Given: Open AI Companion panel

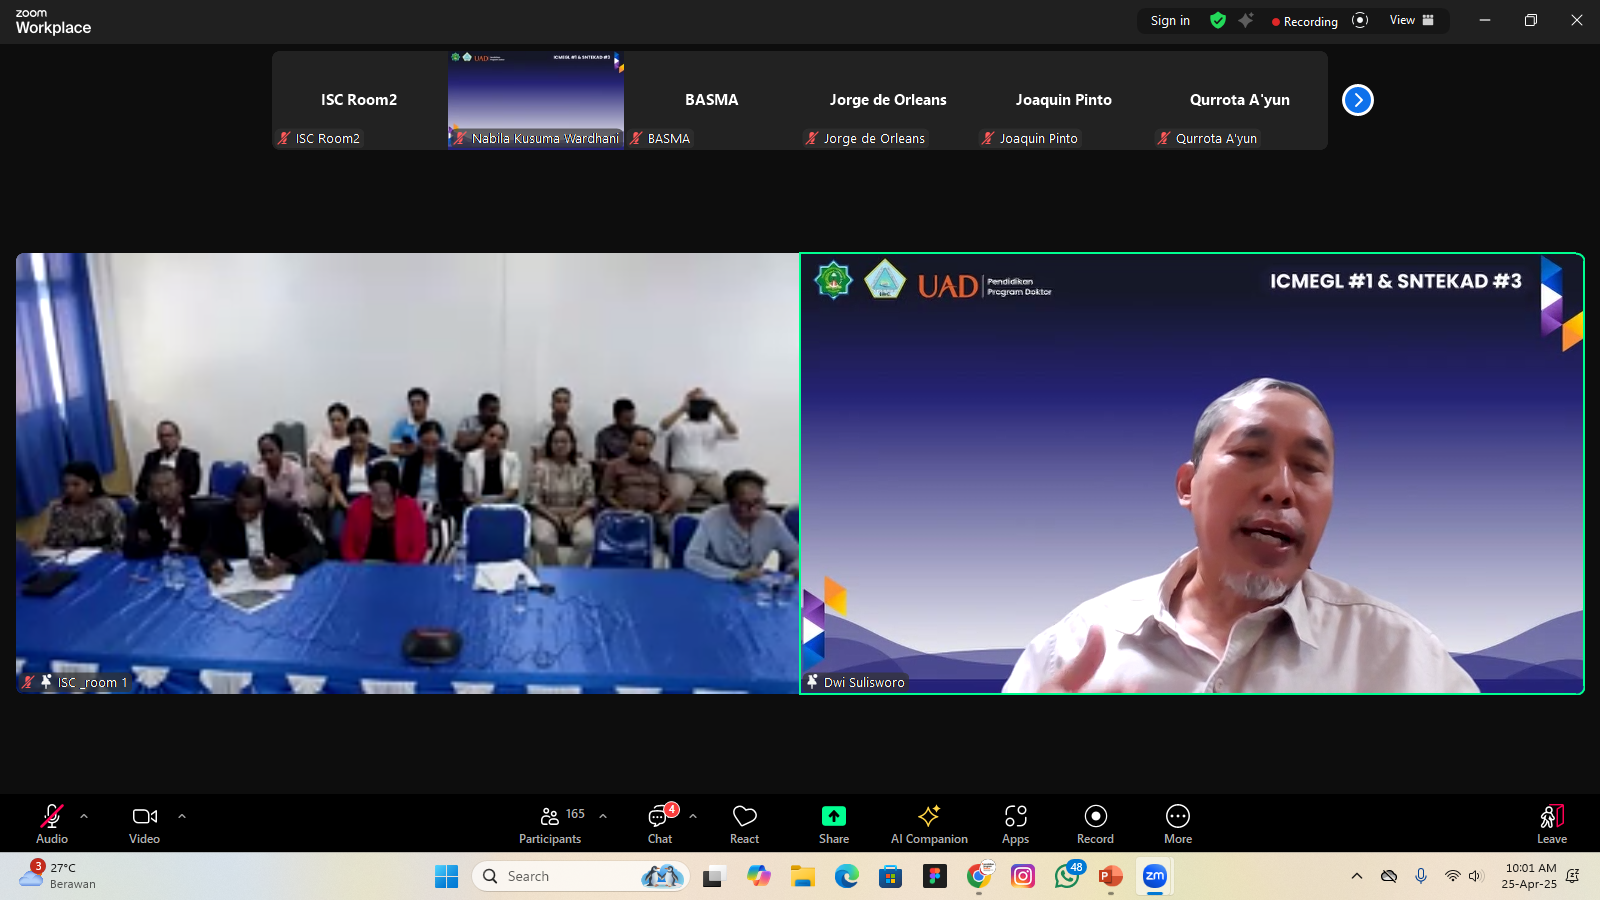Looking at the screenshot, I should pos(929,824).
